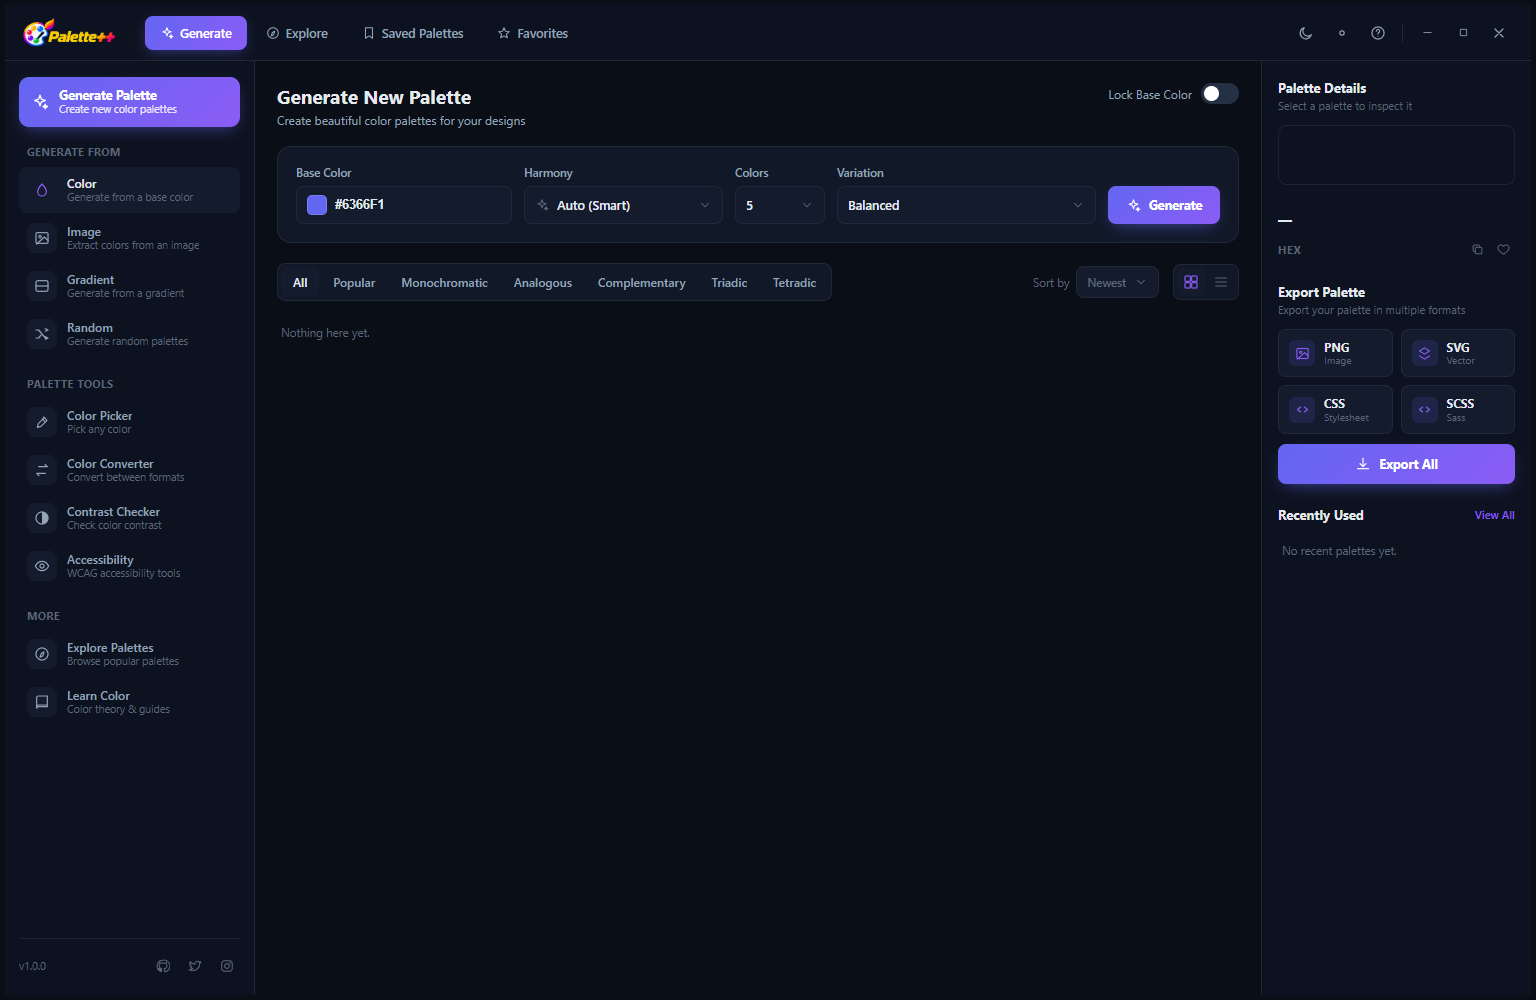Open the Favorites tab
Image resolution: width=1536 pixels, height=1000 pixels.
point(533,33)
